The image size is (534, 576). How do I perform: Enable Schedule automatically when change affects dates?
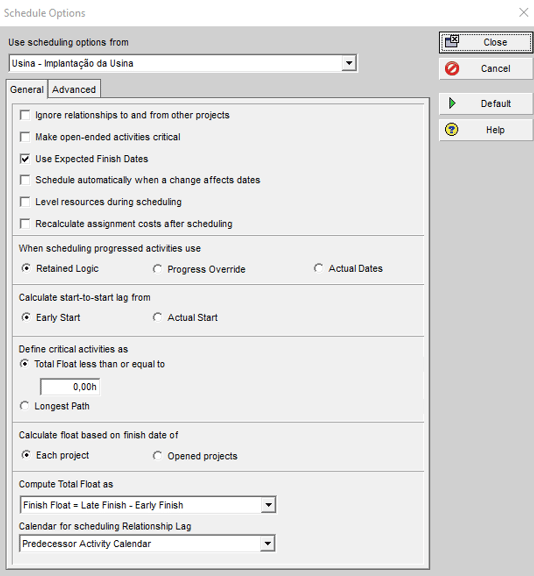(25, 180)
